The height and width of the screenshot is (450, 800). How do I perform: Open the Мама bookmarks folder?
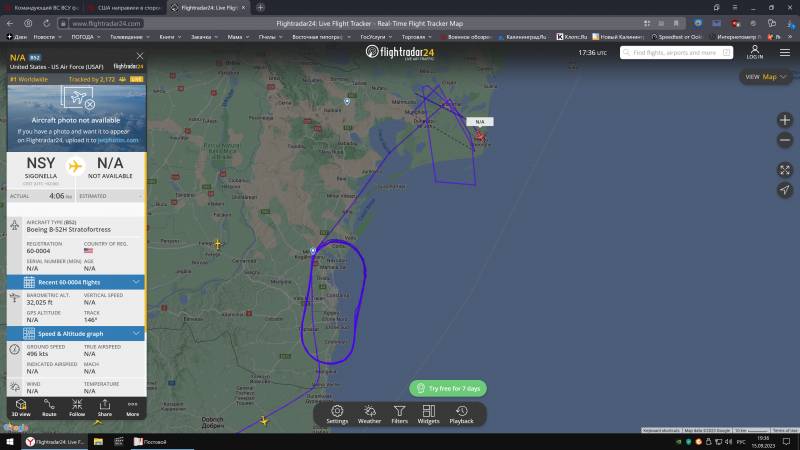click(238, 37)
